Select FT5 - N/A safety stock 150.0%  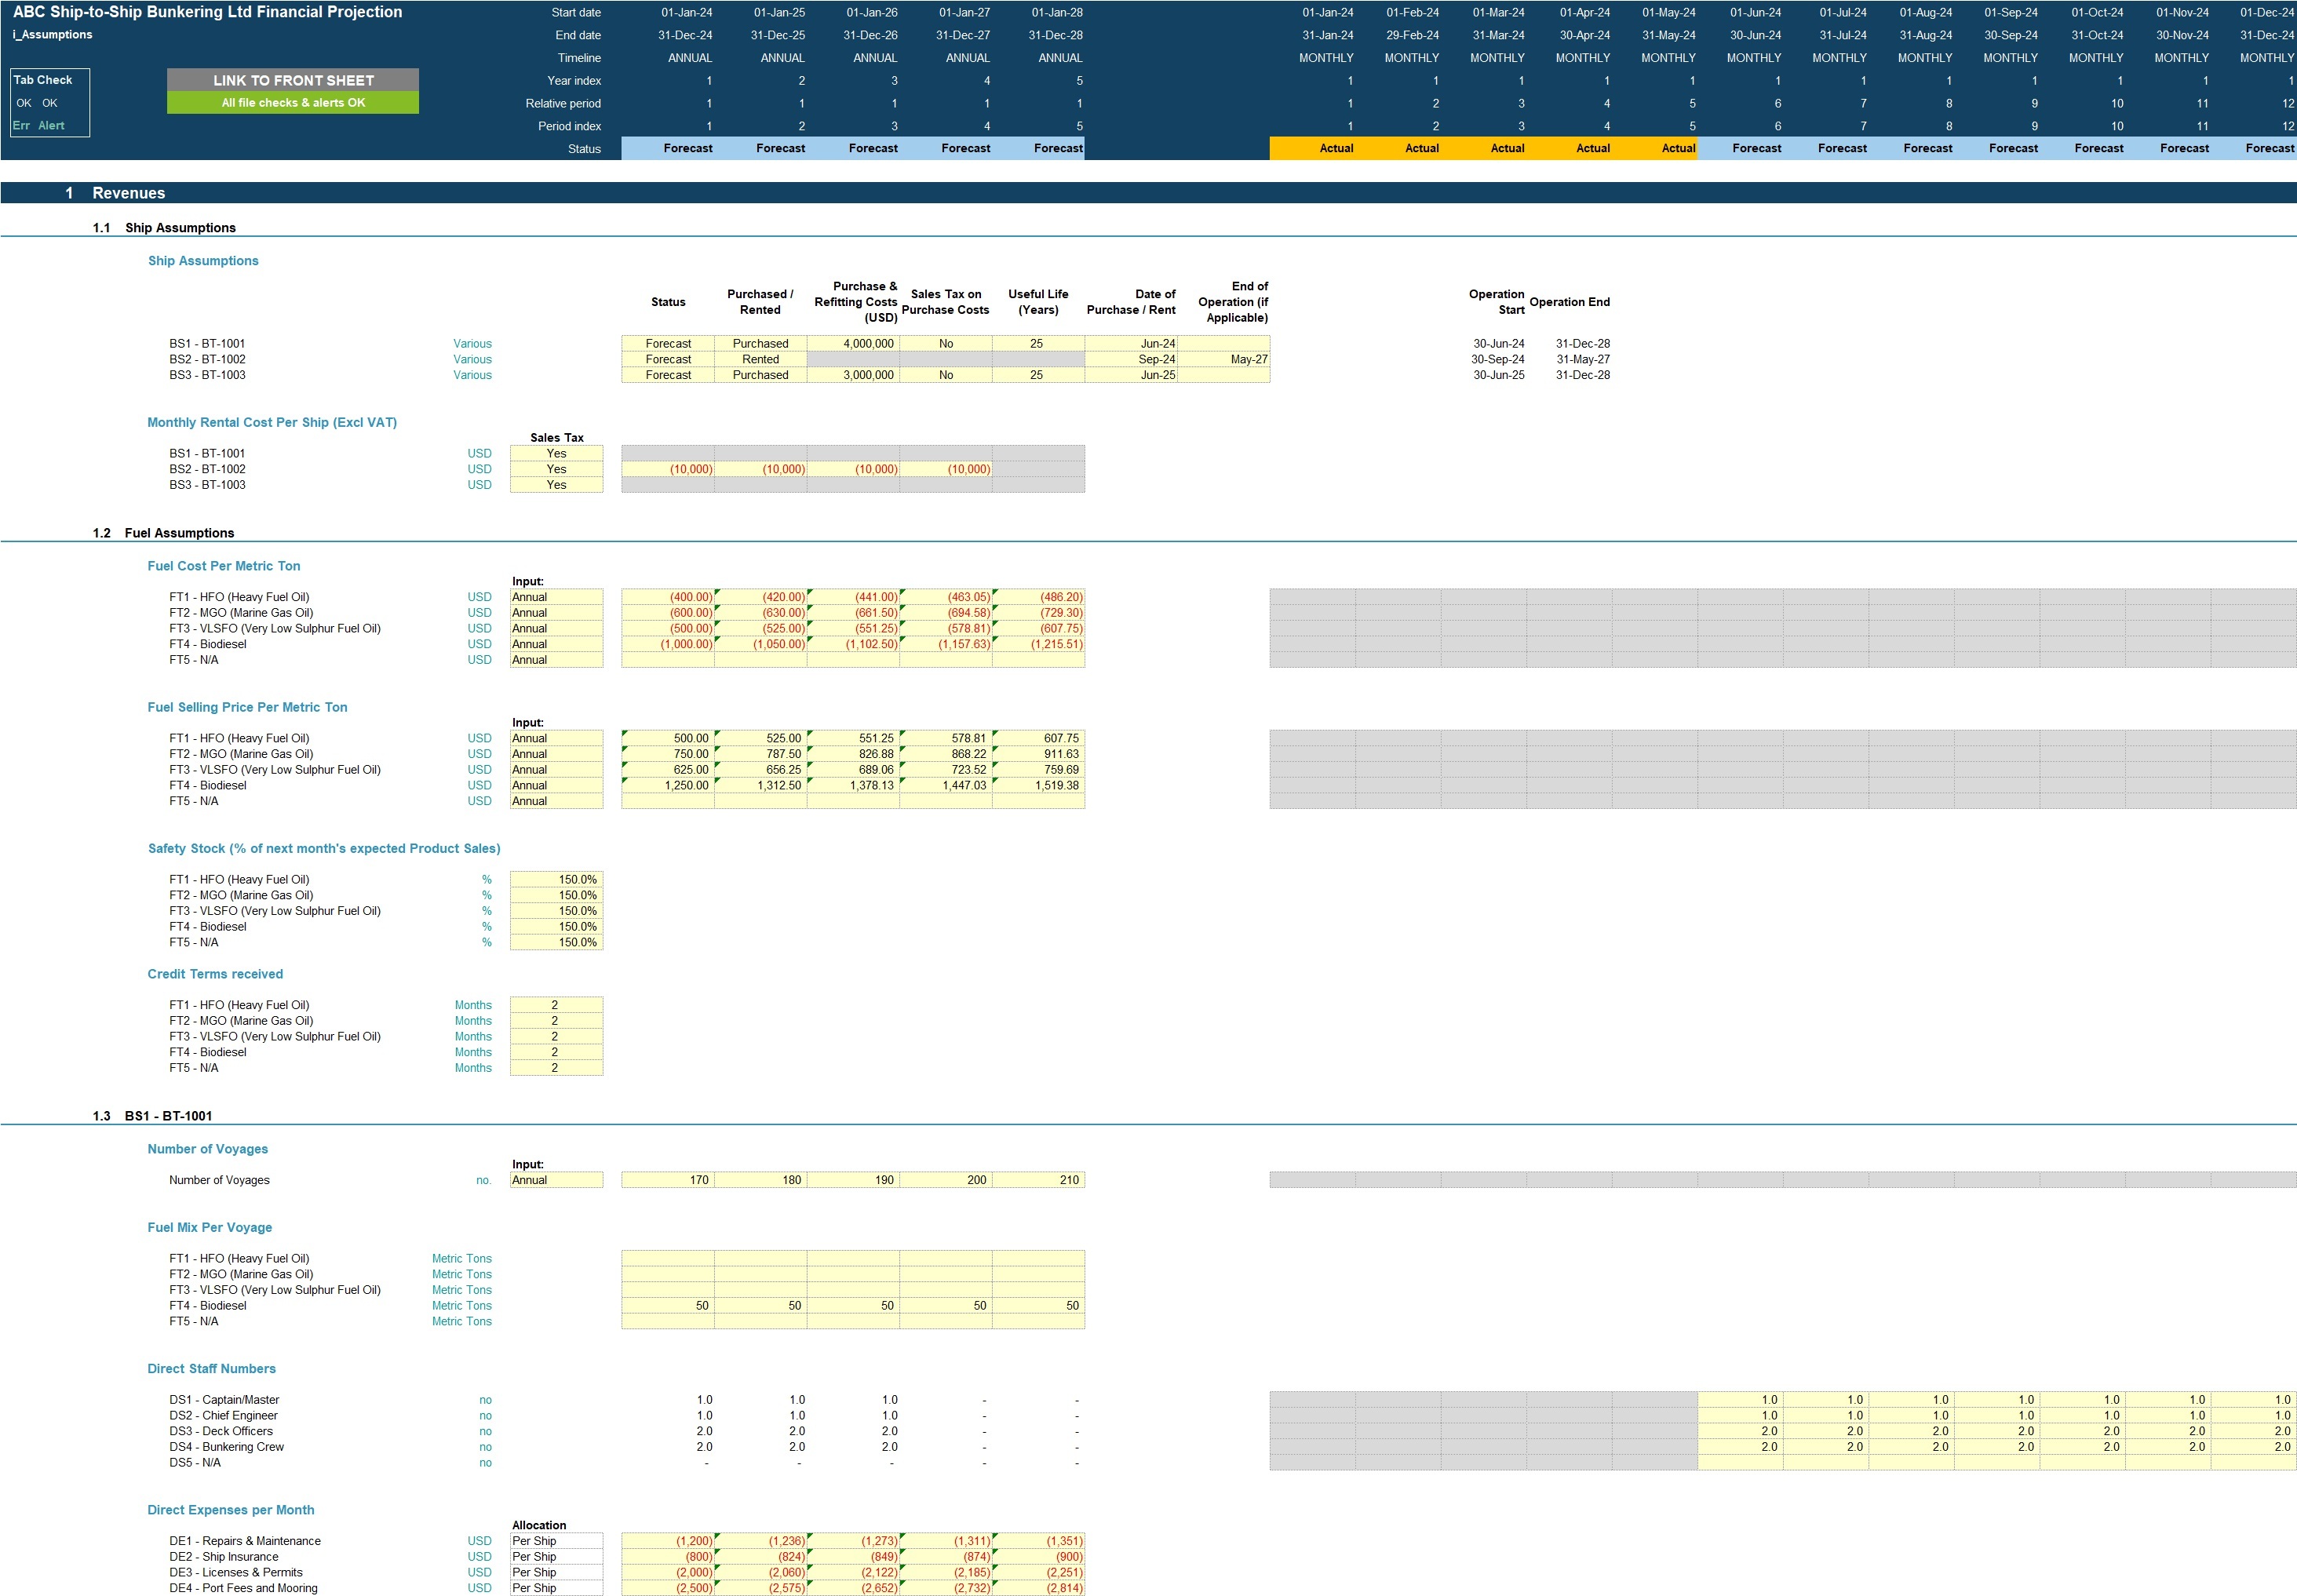point(556,943)
